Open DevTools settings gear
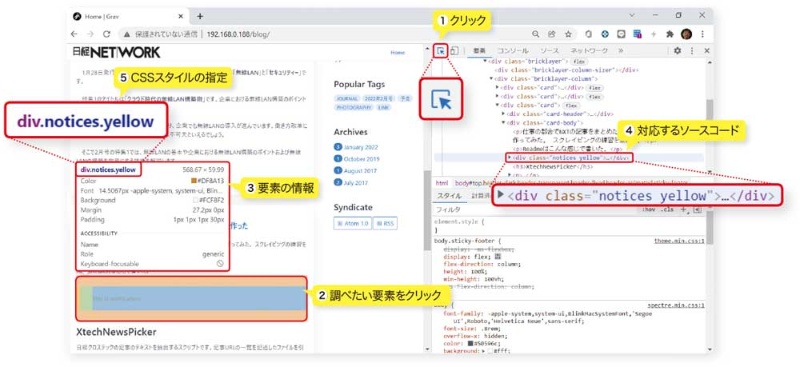 pyautogui.click(x=678, y=51)
